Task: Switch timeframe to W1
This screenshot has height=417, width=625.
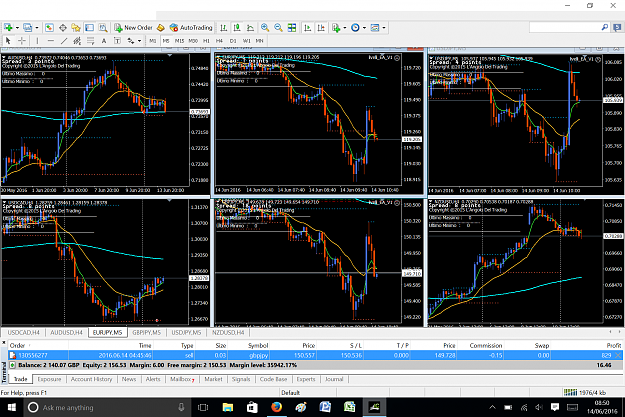Action: (x=246, y=41)
